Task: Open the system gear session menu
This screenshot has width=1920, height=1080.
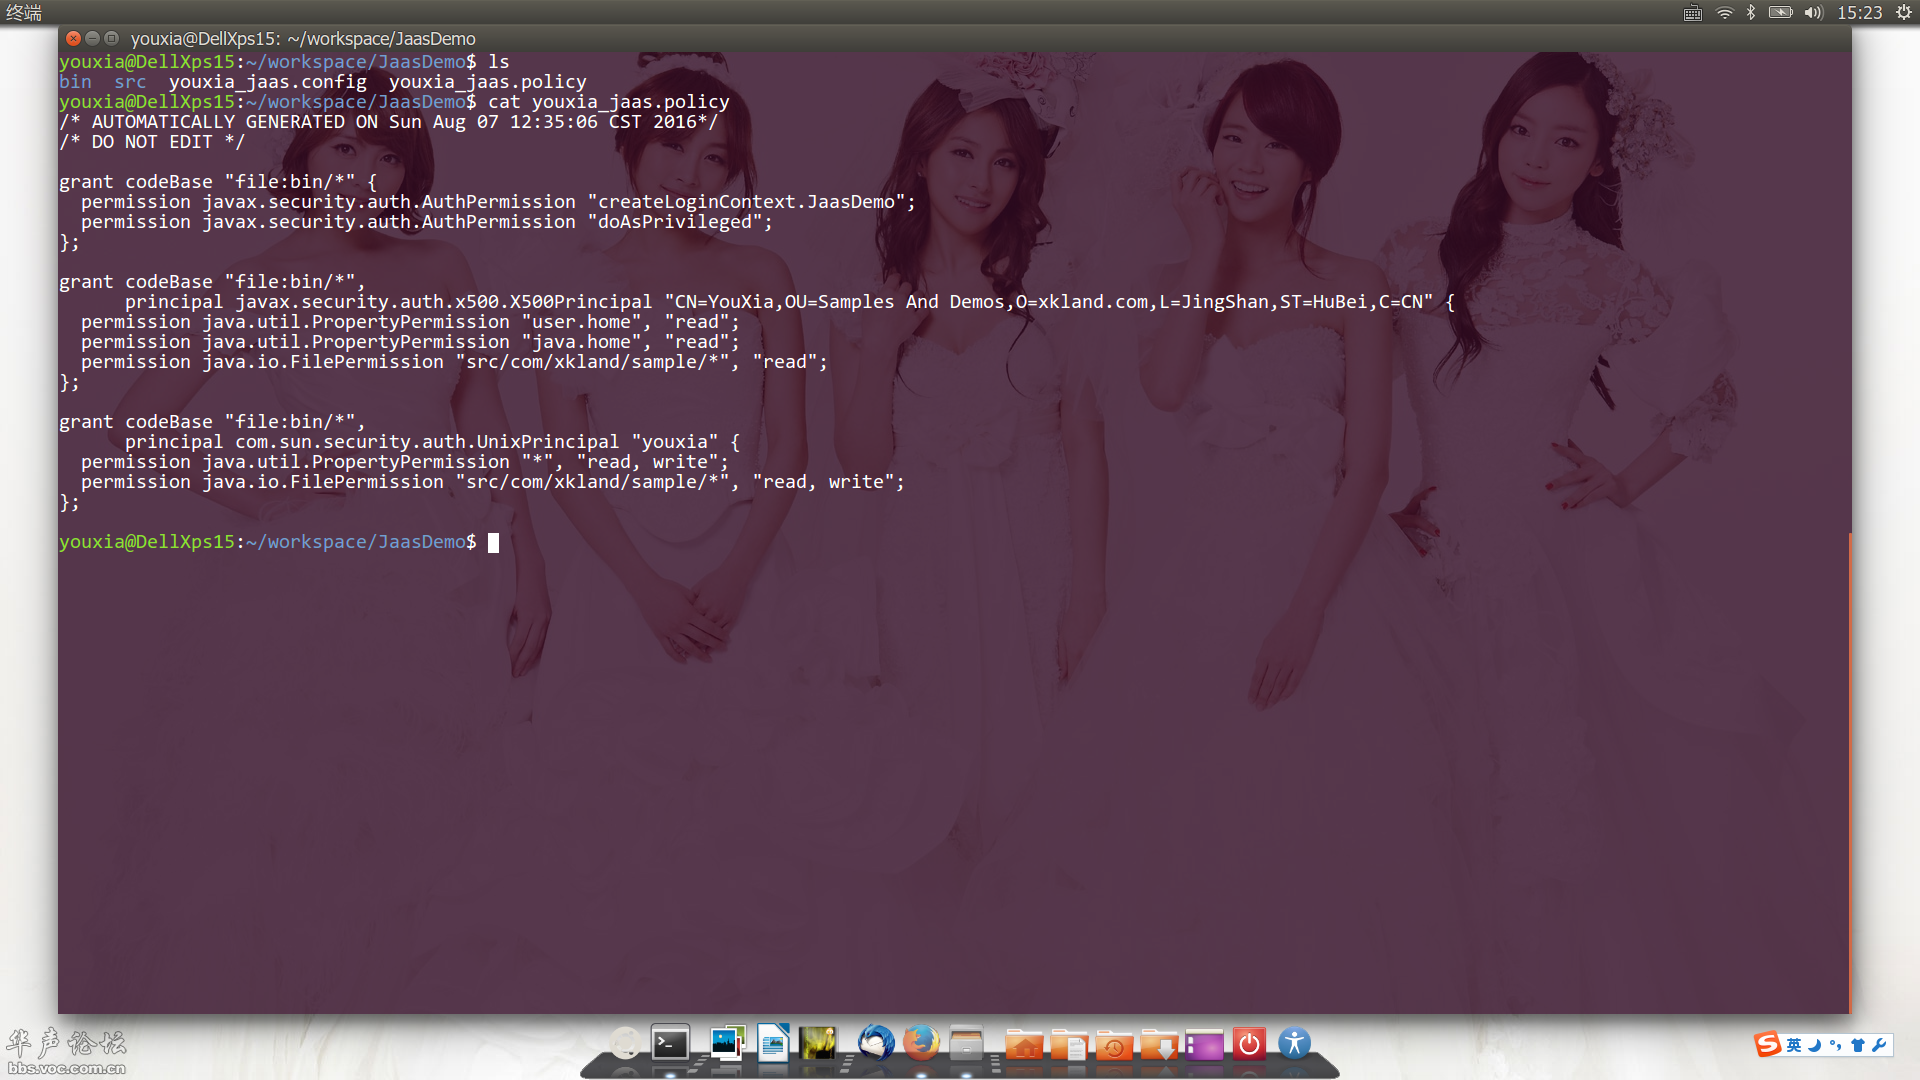Action: pyautogui.click(x=1903, y=13)
